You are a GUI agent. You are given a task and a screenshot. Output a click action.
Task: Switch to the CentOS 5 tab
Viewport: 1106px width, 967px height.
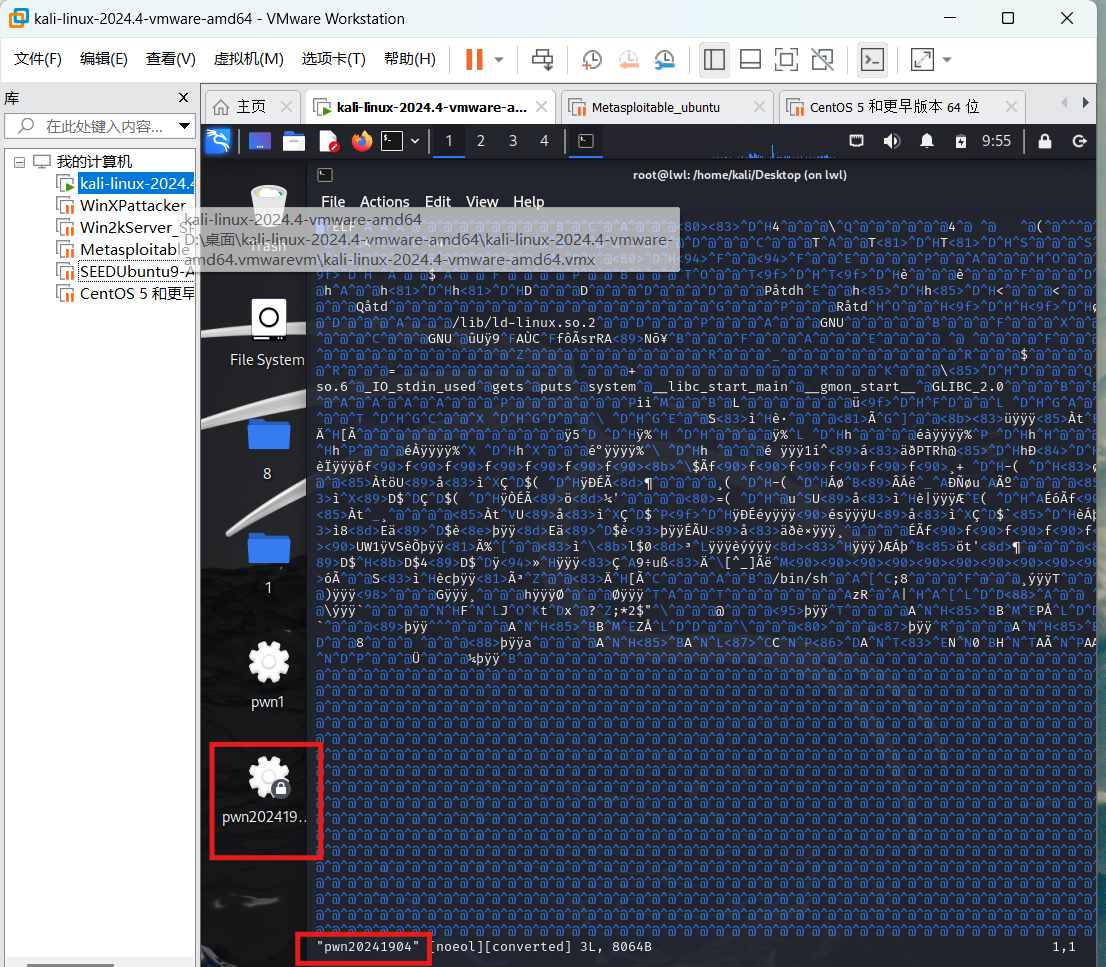pos(894,107)
